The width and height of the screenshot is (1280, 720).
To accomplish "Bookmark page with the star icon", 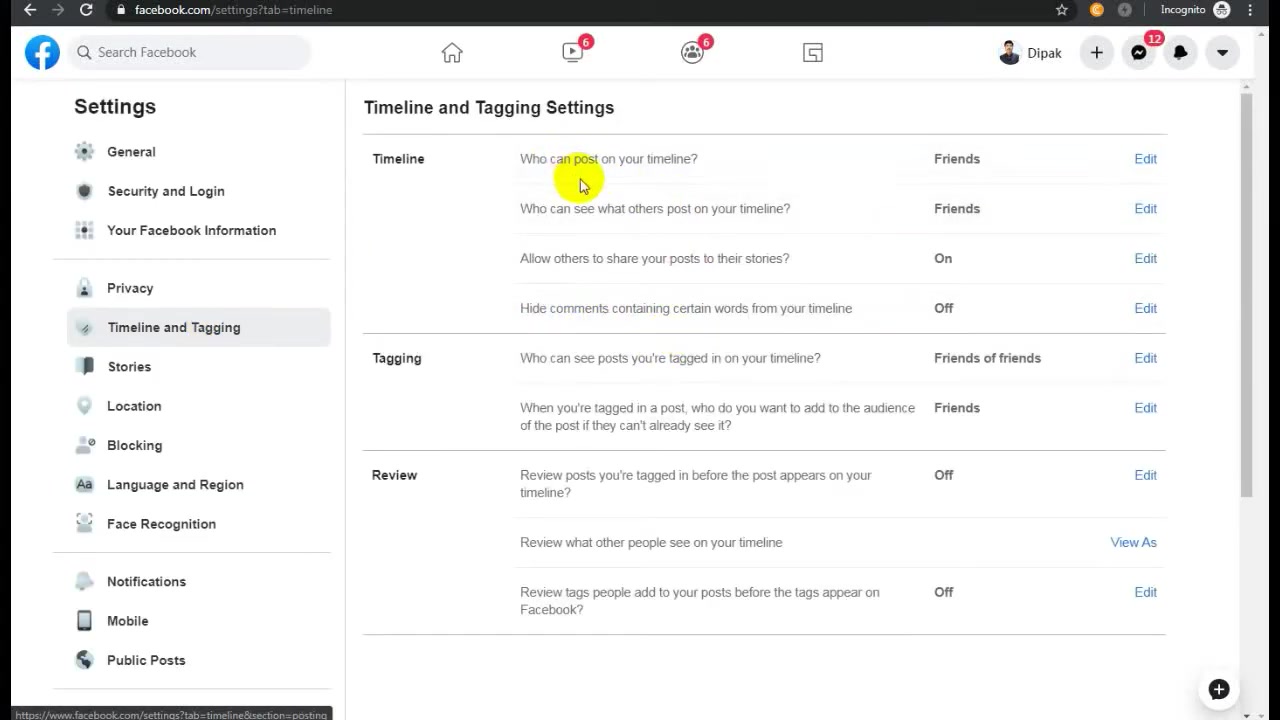I will tap(1062, 10).
